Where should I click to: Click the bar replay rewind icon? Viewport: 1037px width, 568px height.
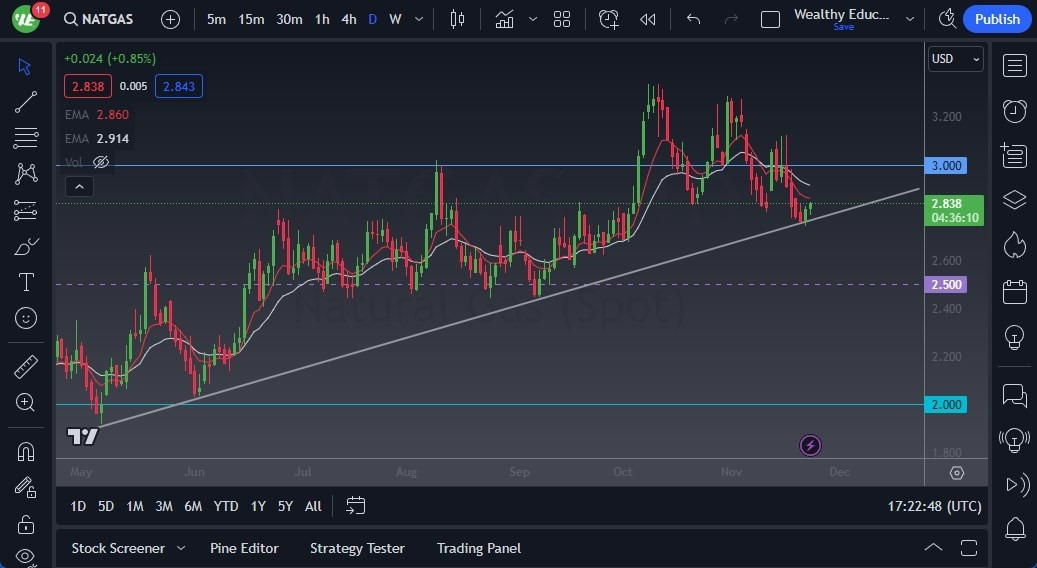pyautogui.click(x=648, y=19)
